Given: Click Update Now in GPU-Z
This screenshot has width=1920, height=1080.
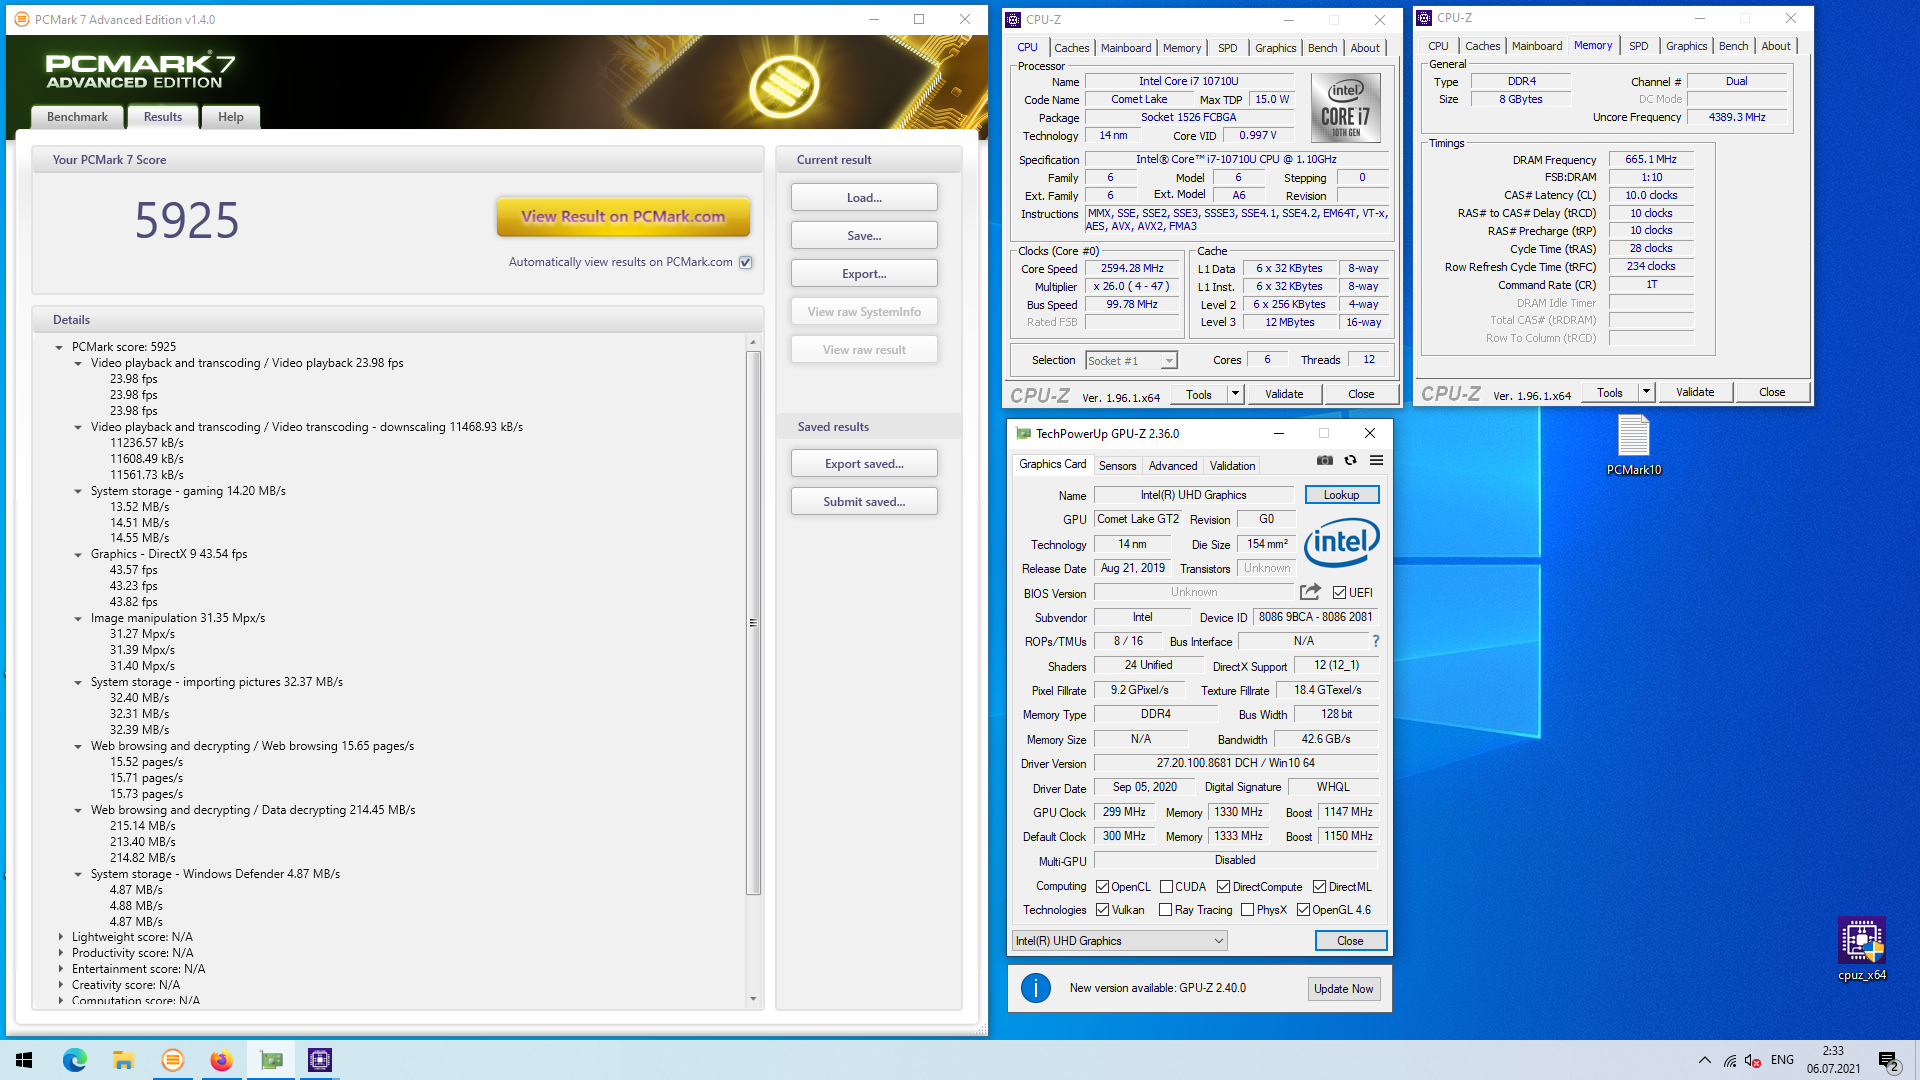Looking at the screenshot, I should 1343,988.
